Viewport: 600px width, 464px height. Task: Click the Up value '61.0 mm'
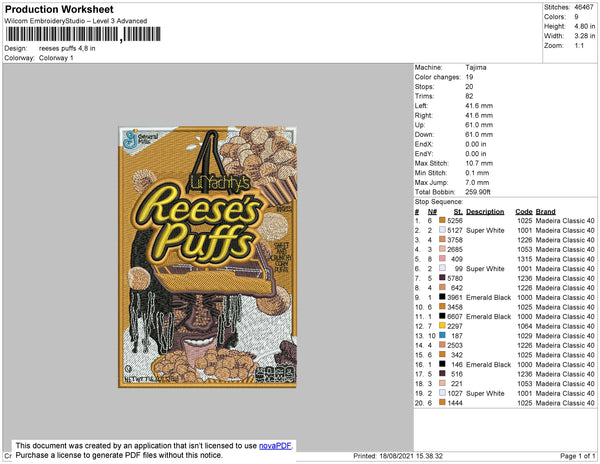tap(479, 125)
